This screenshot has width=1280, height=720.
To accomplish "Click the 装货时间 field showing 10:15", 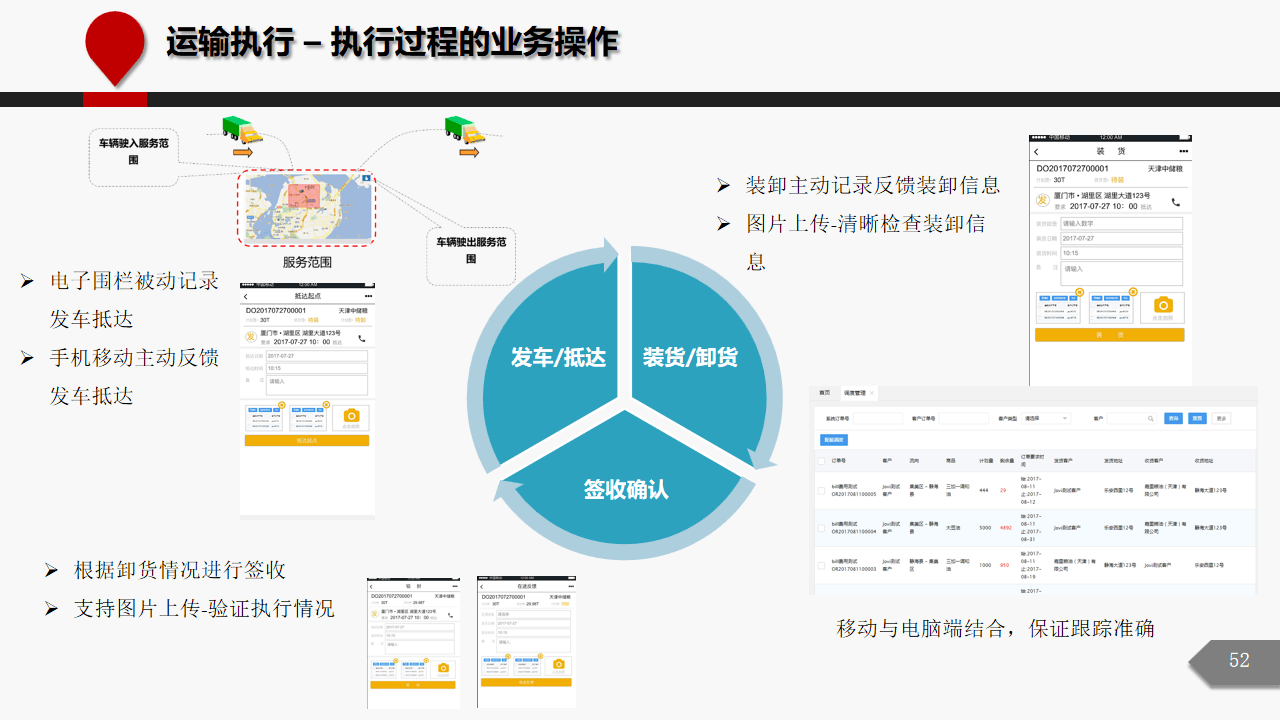I will (1121, 254).
